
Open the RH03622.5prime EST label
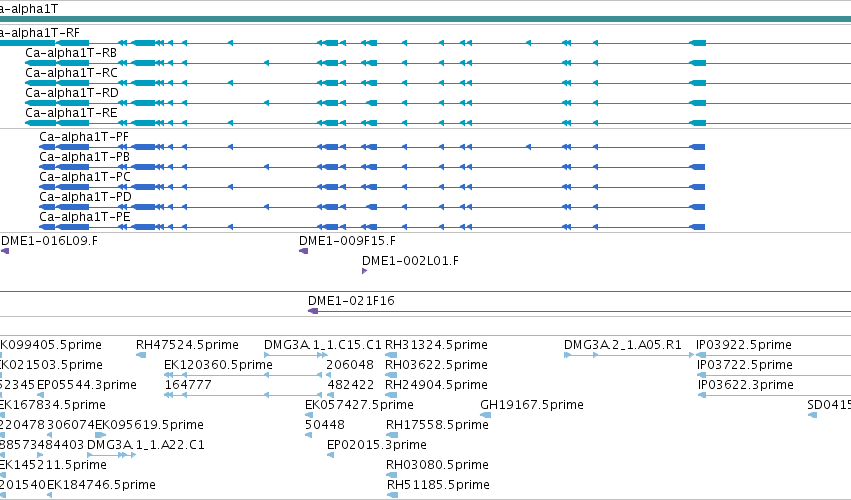[436, 365]
